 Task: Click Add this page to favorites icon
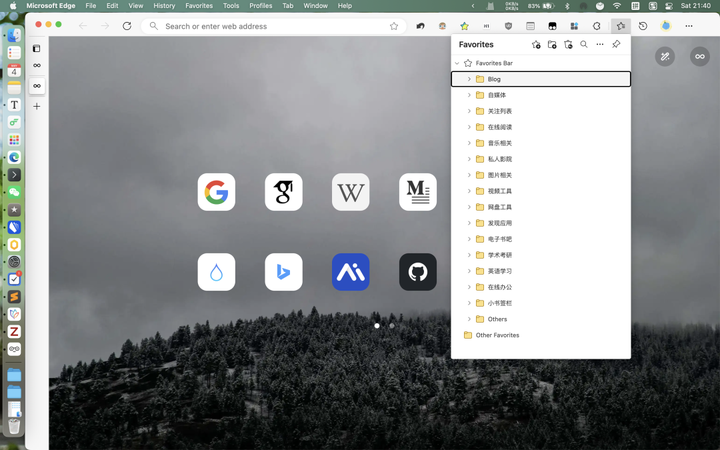(x=535, y=45)
